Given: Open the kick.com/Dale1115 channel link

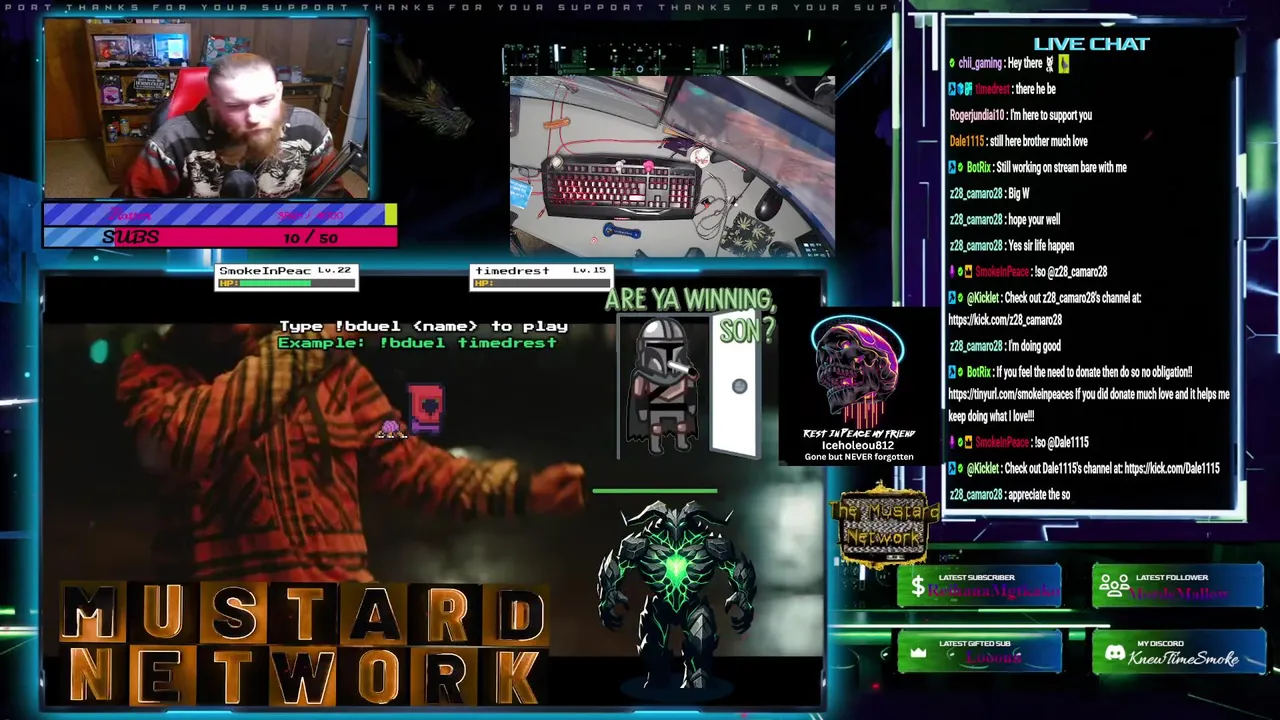Looking at the screenshot, I should [1171, 468].
